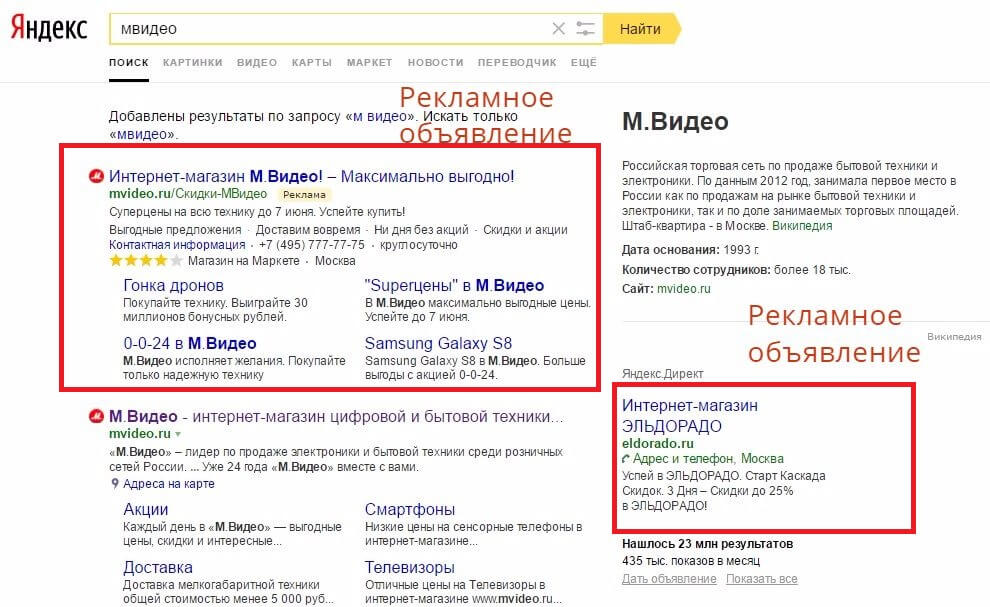Image resolution: width=990 pixels, height=607 pixels.
Task: Open the Samsung Galaxy S8 sitelink
Action: (x=438, y=344)
